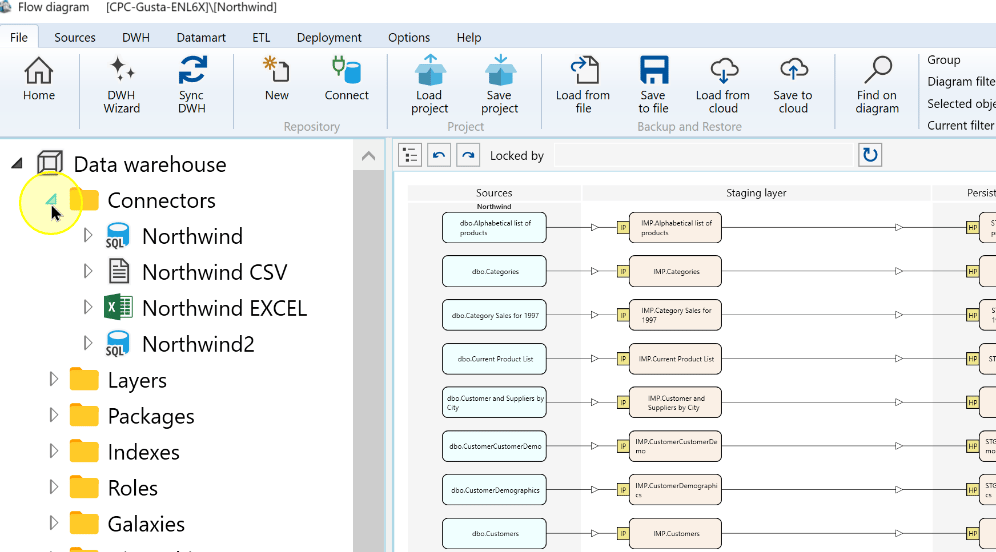This screenshot has width=996, height=552.
Task: Select IMP.Customer and Suppliers by City node
Action: [675, 403]
